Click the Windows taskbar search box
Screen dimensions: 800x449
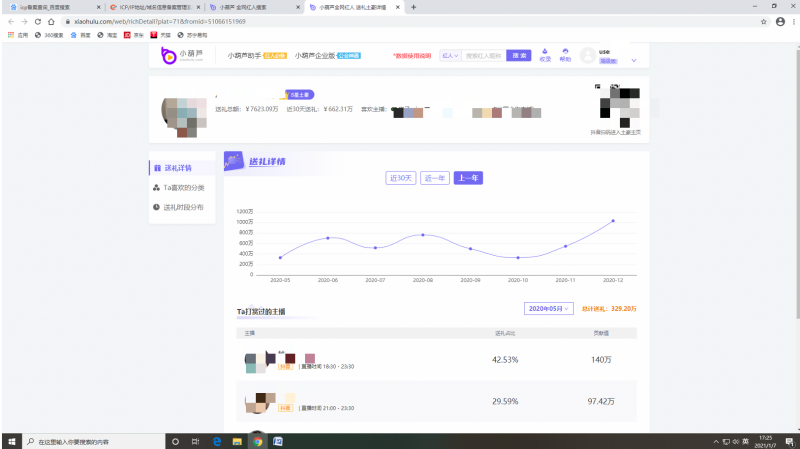click(x=93, y=441)
